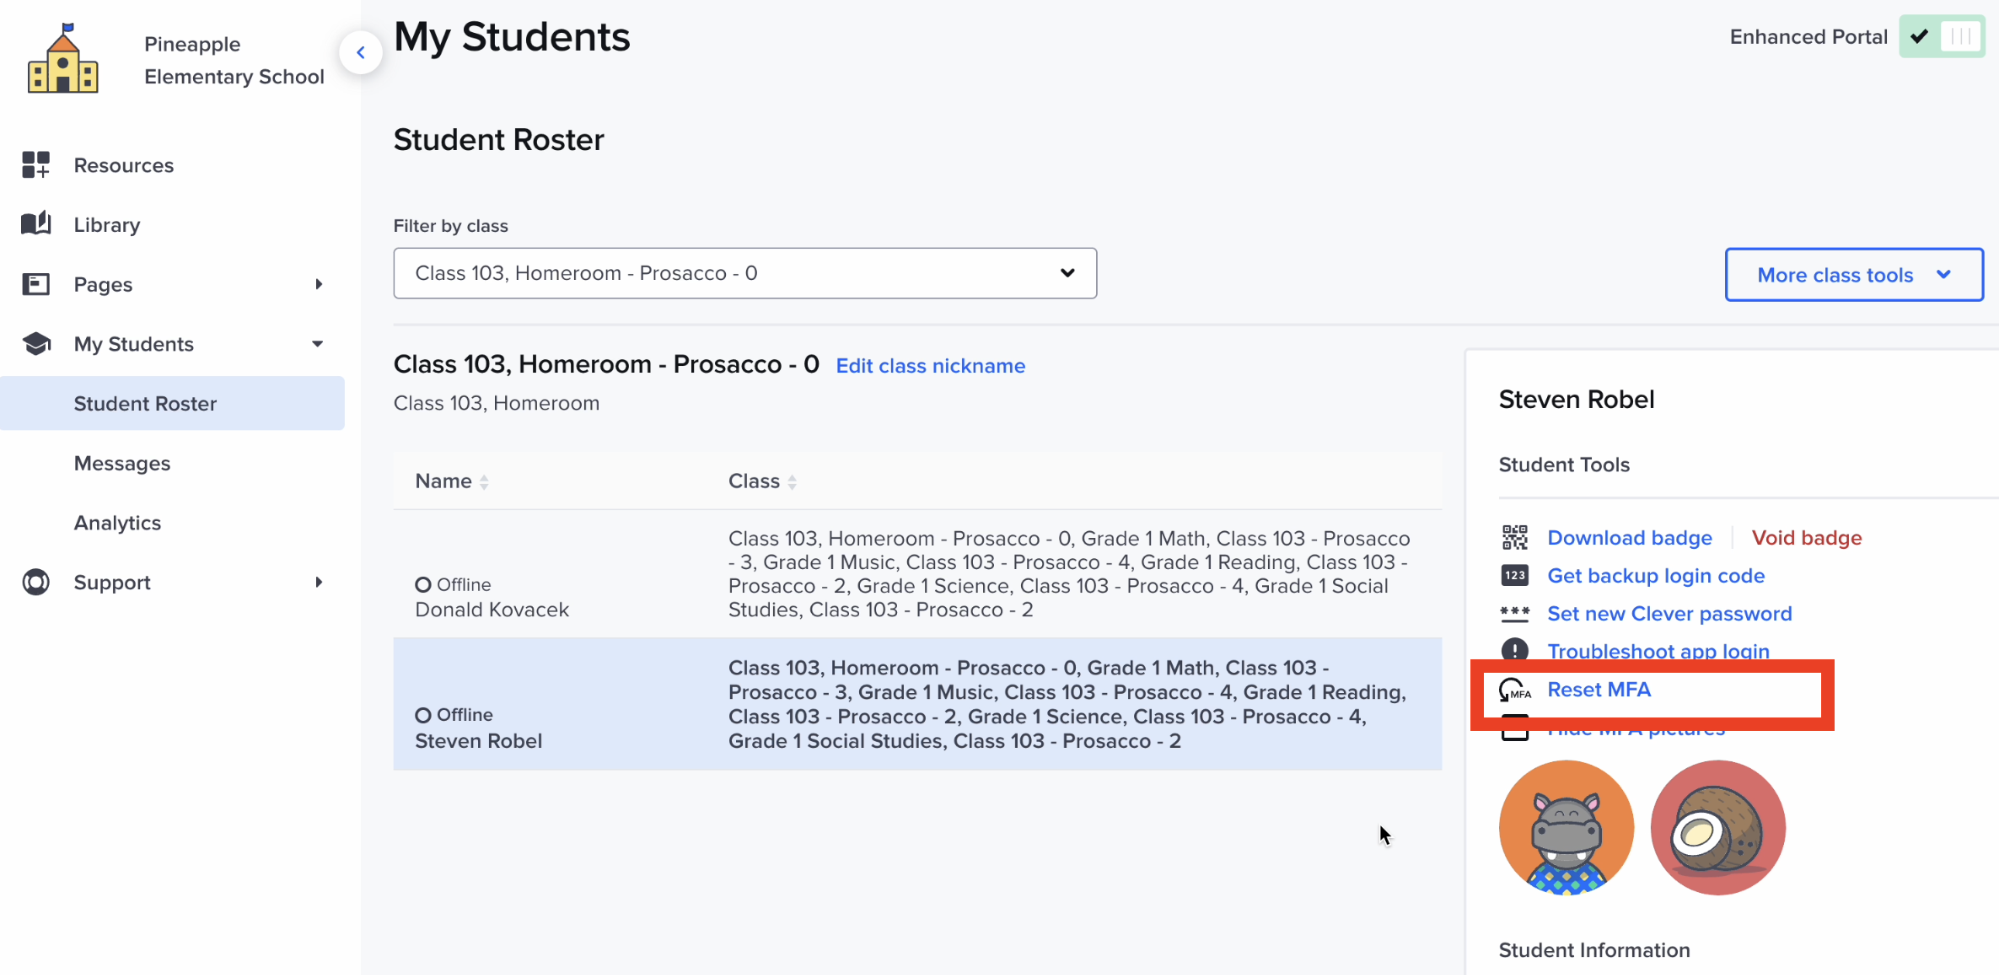Click the Pineapple Elementary School logo
This screenshot has width=1999, height=976.
point(64,57)
